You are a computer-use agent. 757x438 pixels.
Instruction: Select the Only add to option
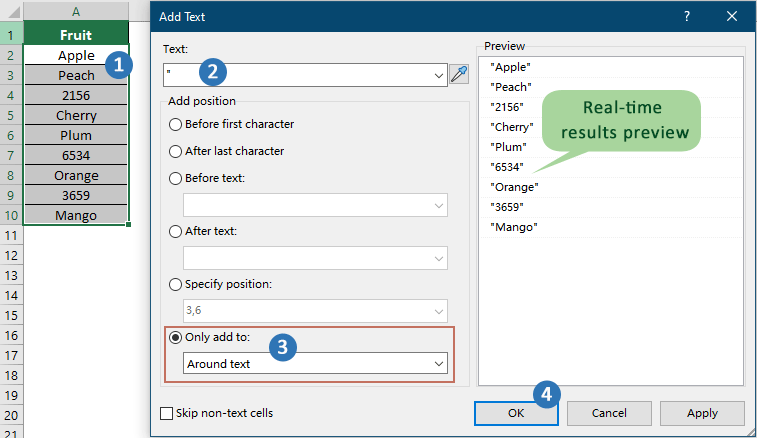[x=176, y=338]
